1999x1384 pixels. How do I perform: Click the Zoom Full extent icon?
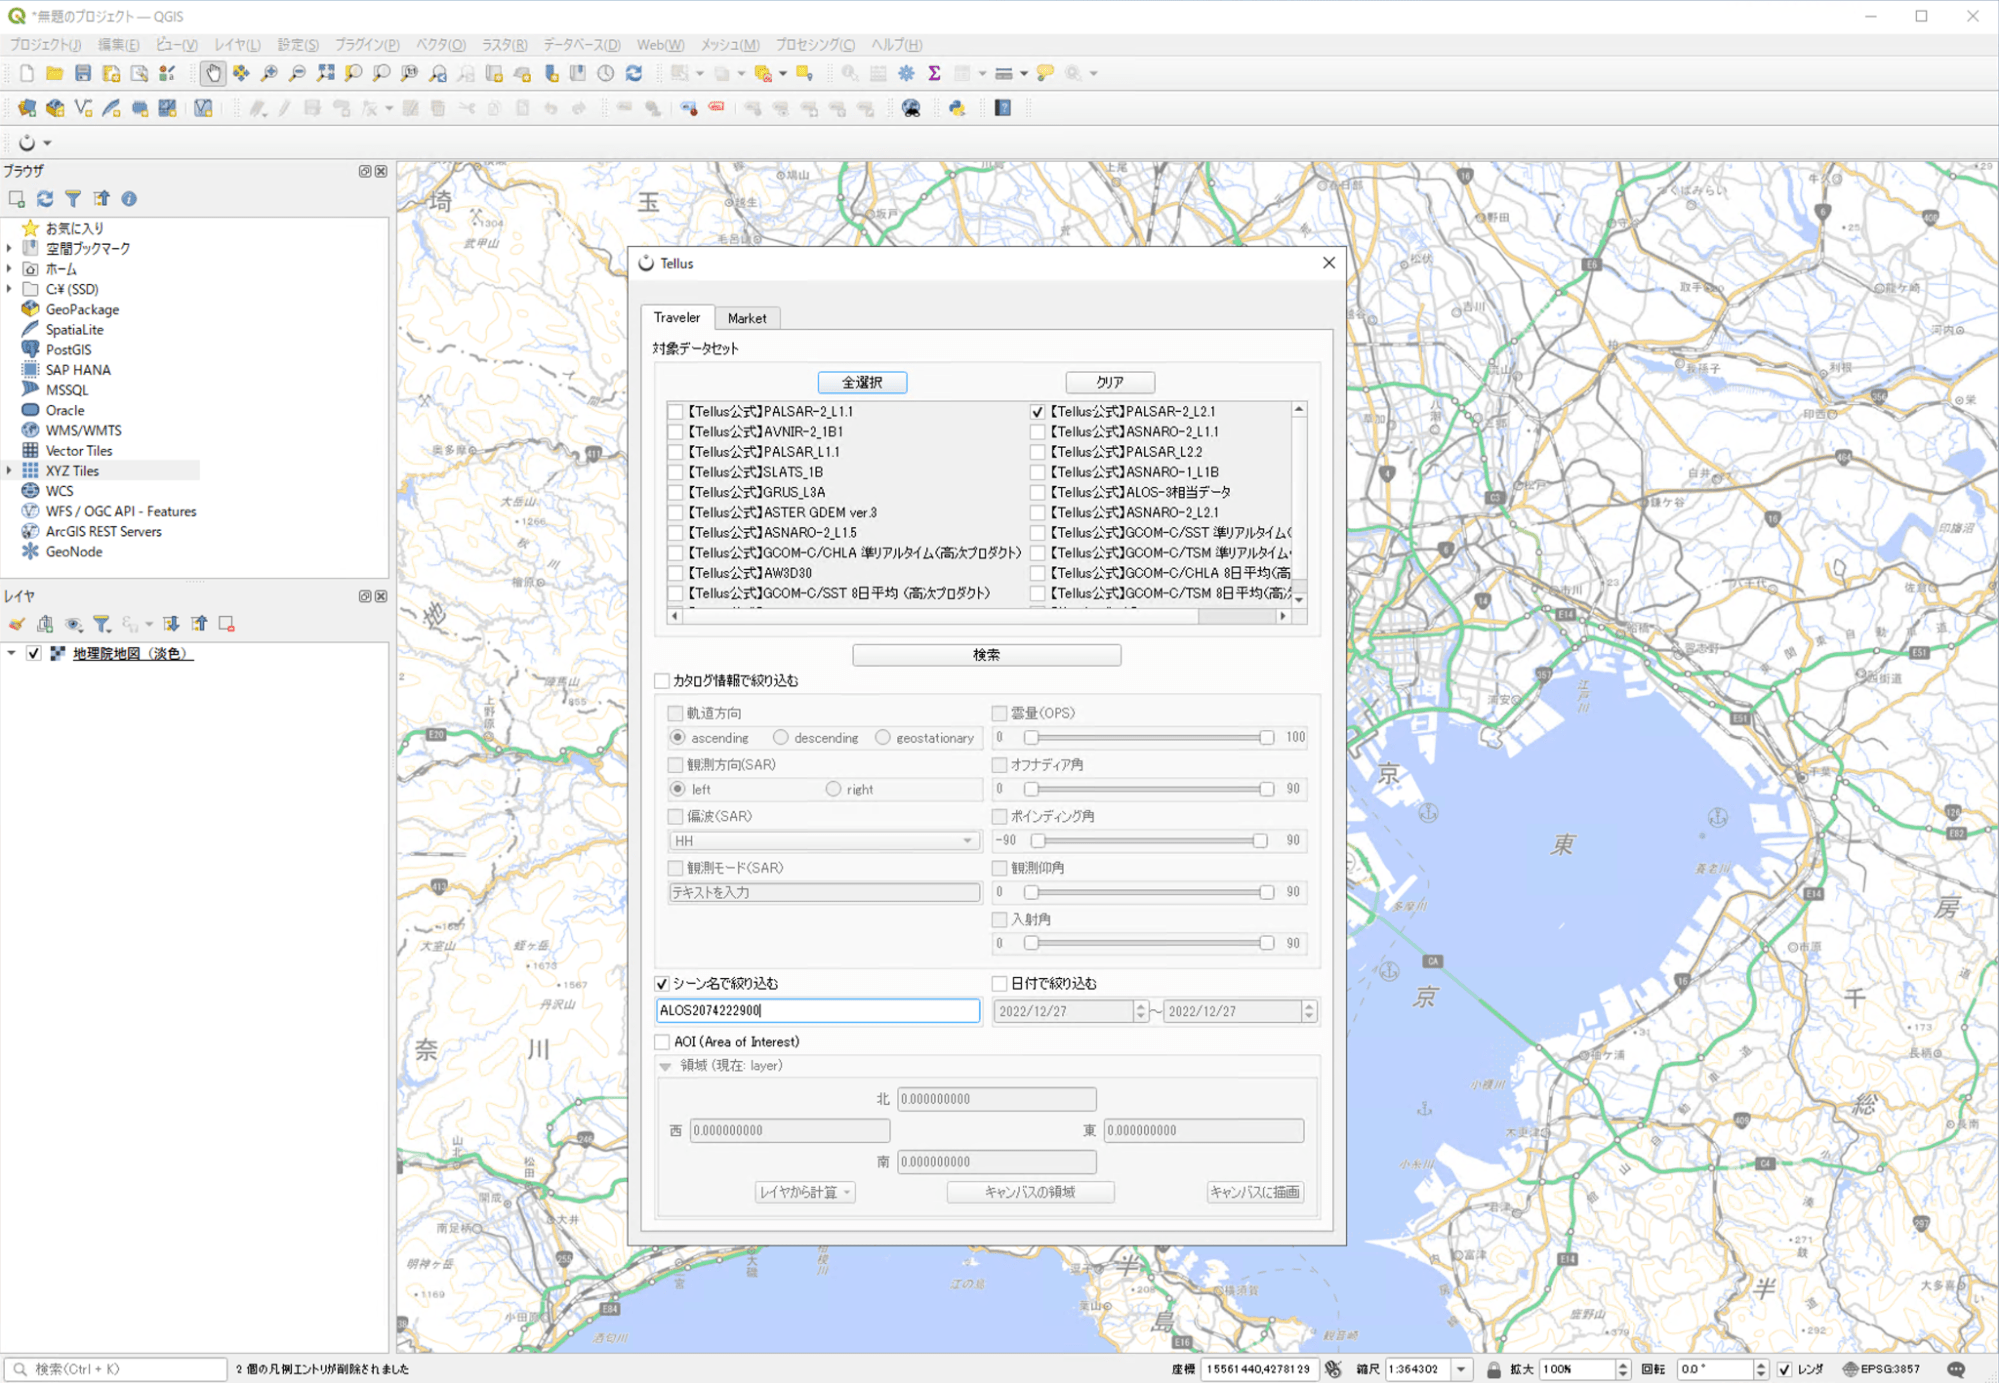[325, 73]
